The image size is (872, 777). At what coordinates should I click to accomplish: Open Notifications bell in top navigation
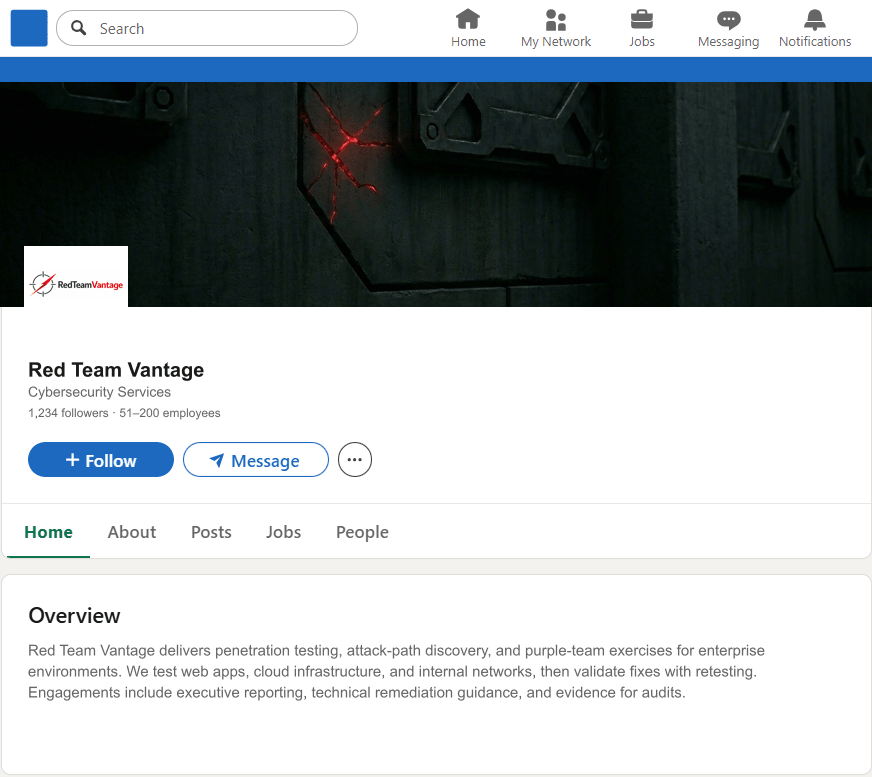[x=815, y=29]
